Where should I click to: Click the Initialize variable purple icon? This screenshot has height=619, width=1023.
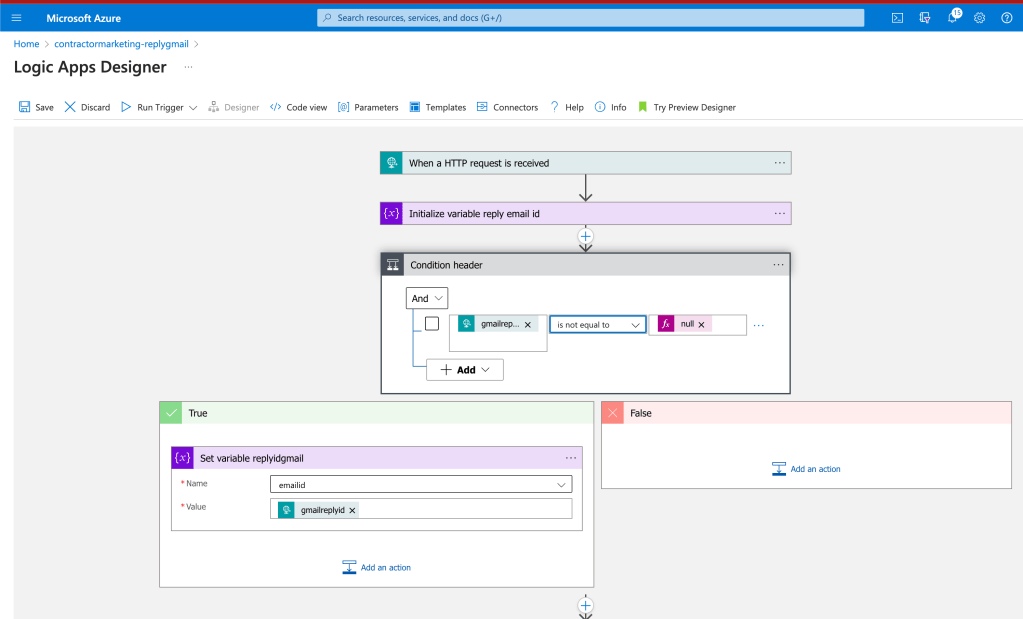click(391, 213)
